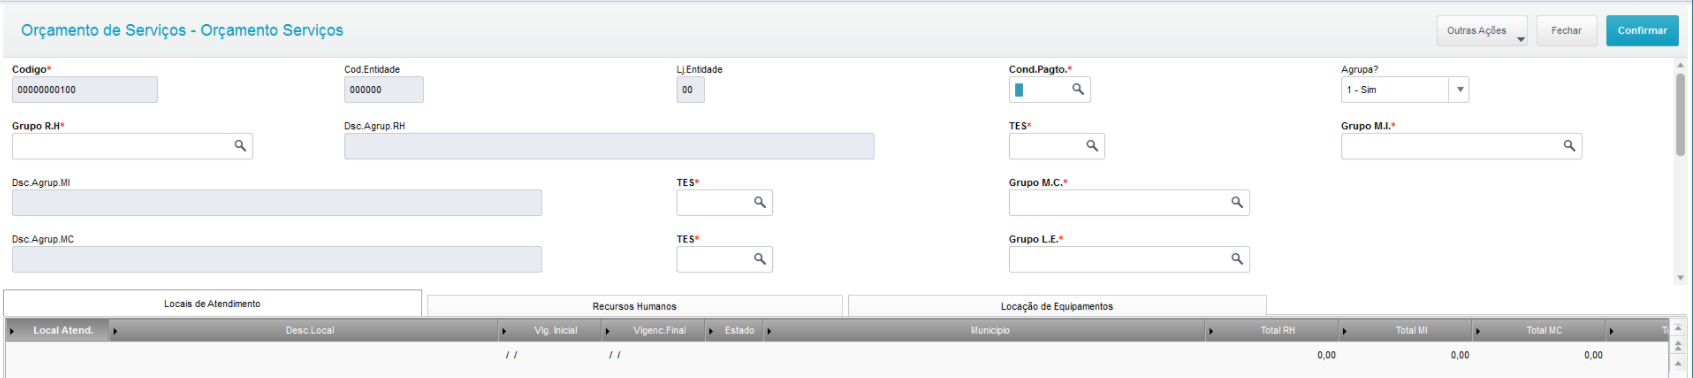Click the form's vertical scrollbar thumb

(x=1680, y=114)
